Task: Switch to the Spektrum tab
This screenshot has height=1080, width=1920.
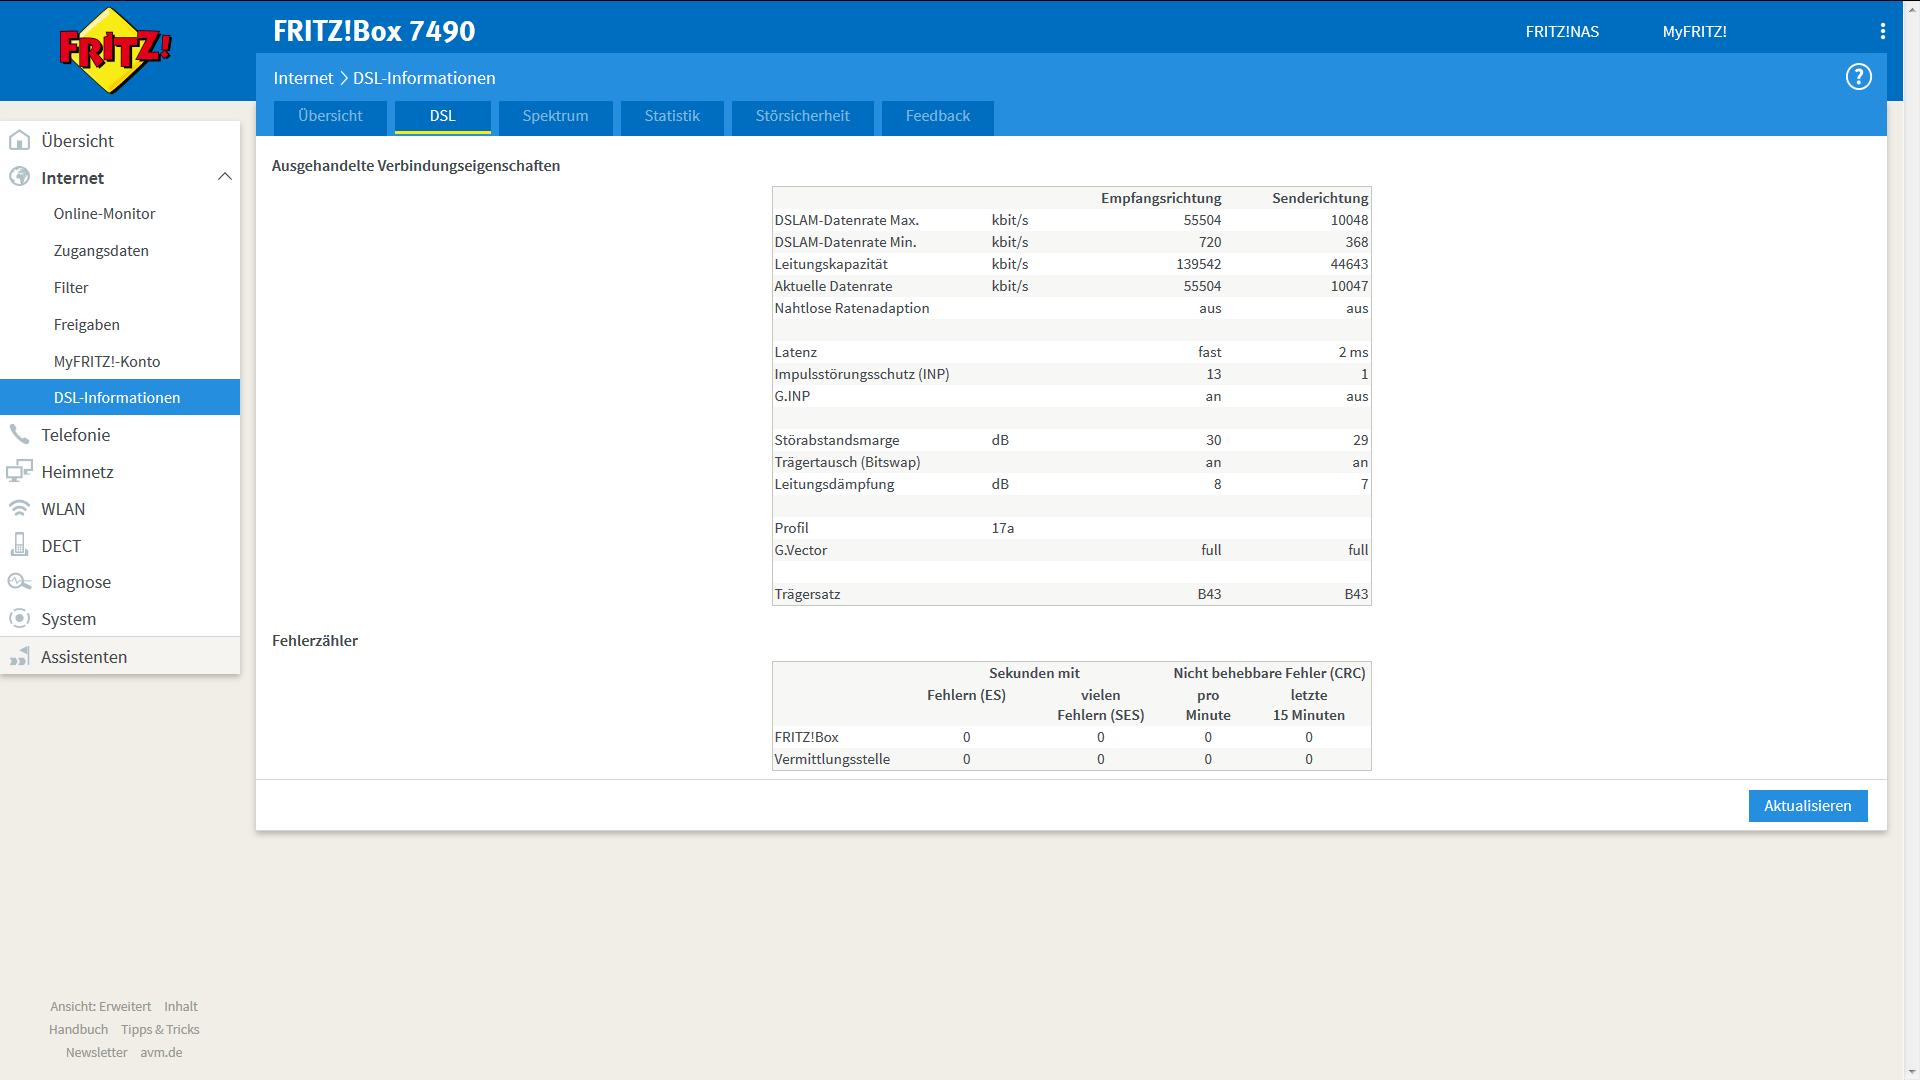Action: tap(555, 116)
